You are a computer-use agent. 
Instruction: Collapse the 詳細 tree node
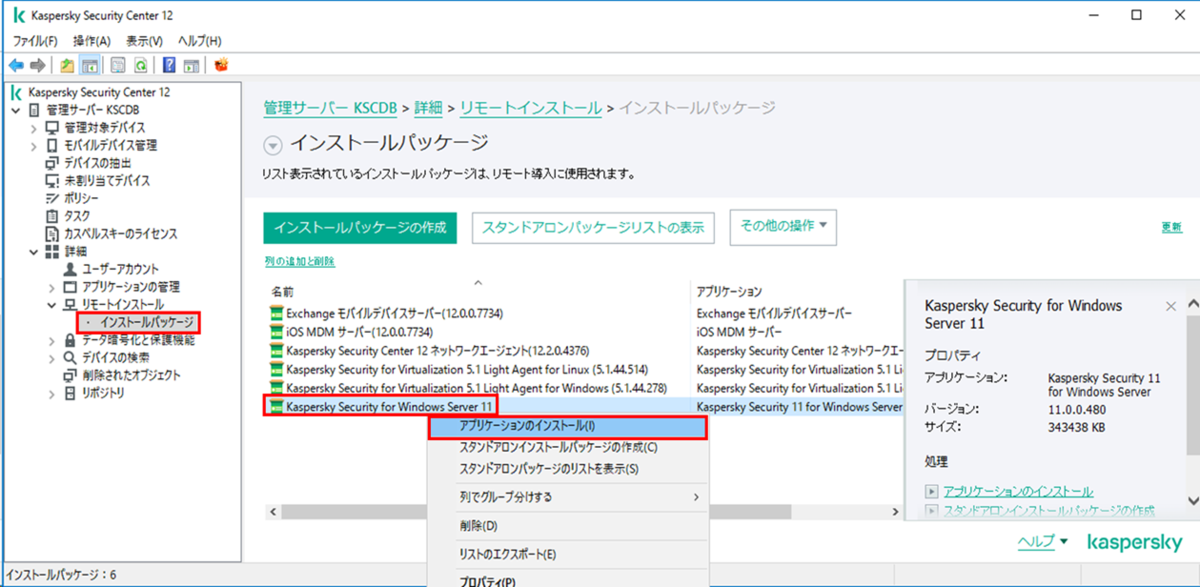click(33, 251)
